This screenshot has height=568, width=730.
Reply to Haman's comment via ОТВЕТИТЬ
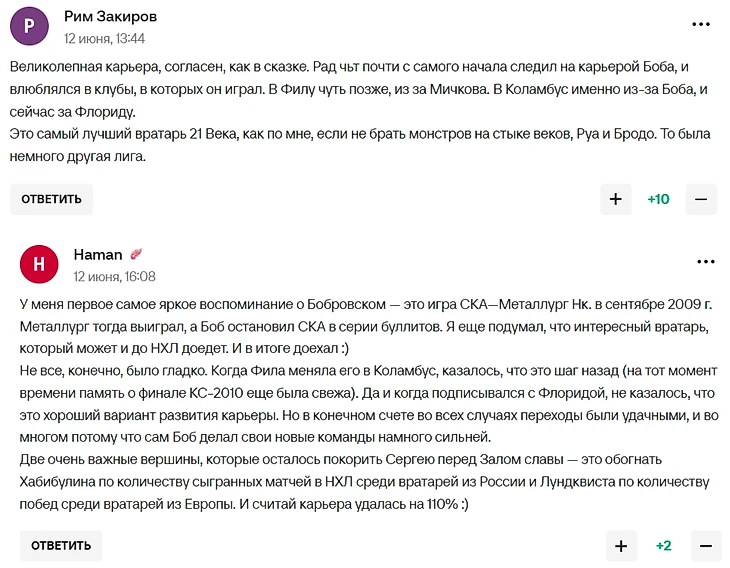pyautogui.click(x=61, y=546)
